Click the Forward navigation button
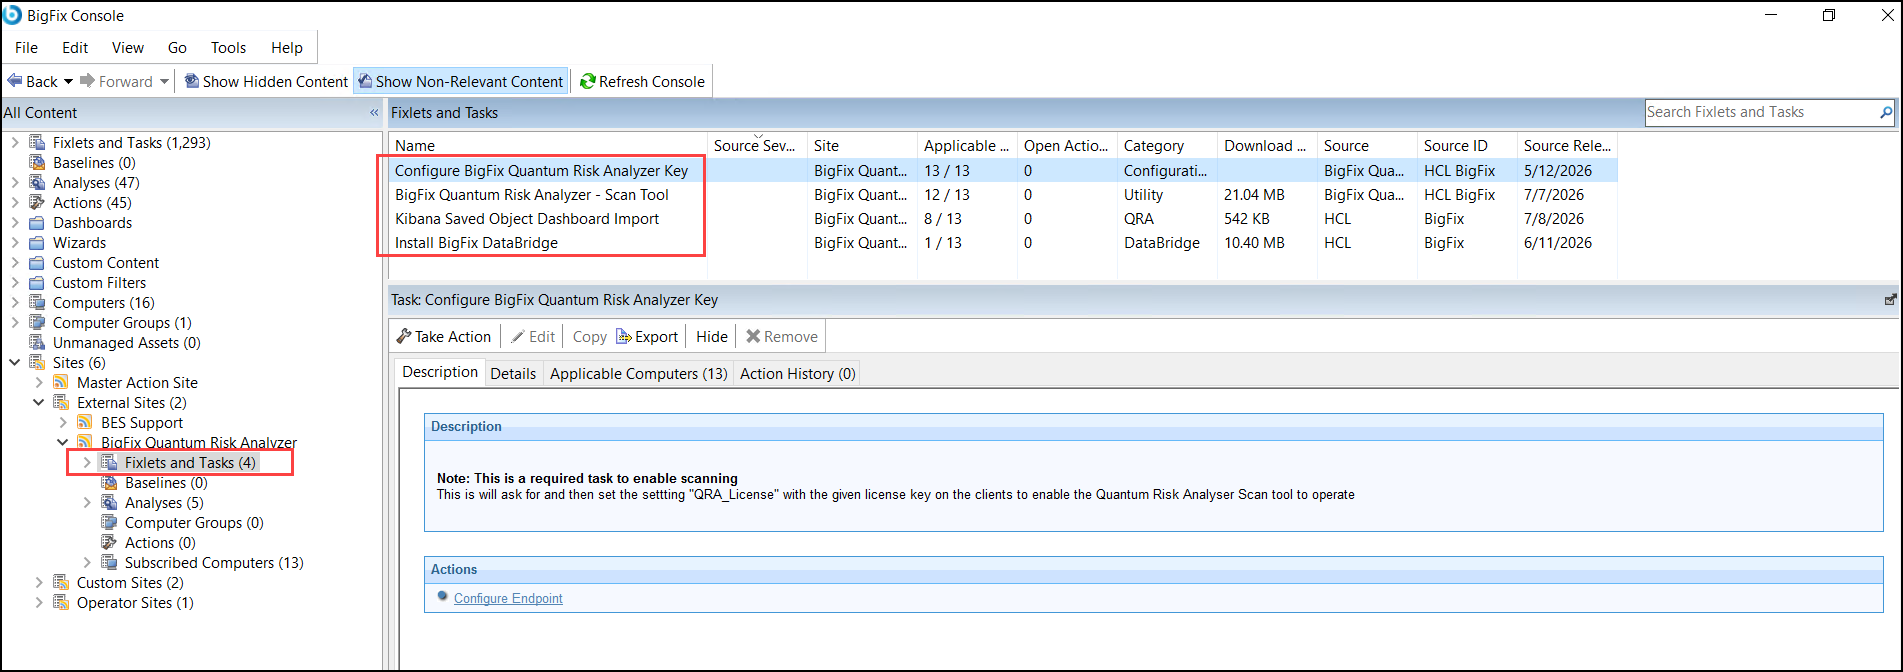This screenshot has height=672, width=1903. 116,82
